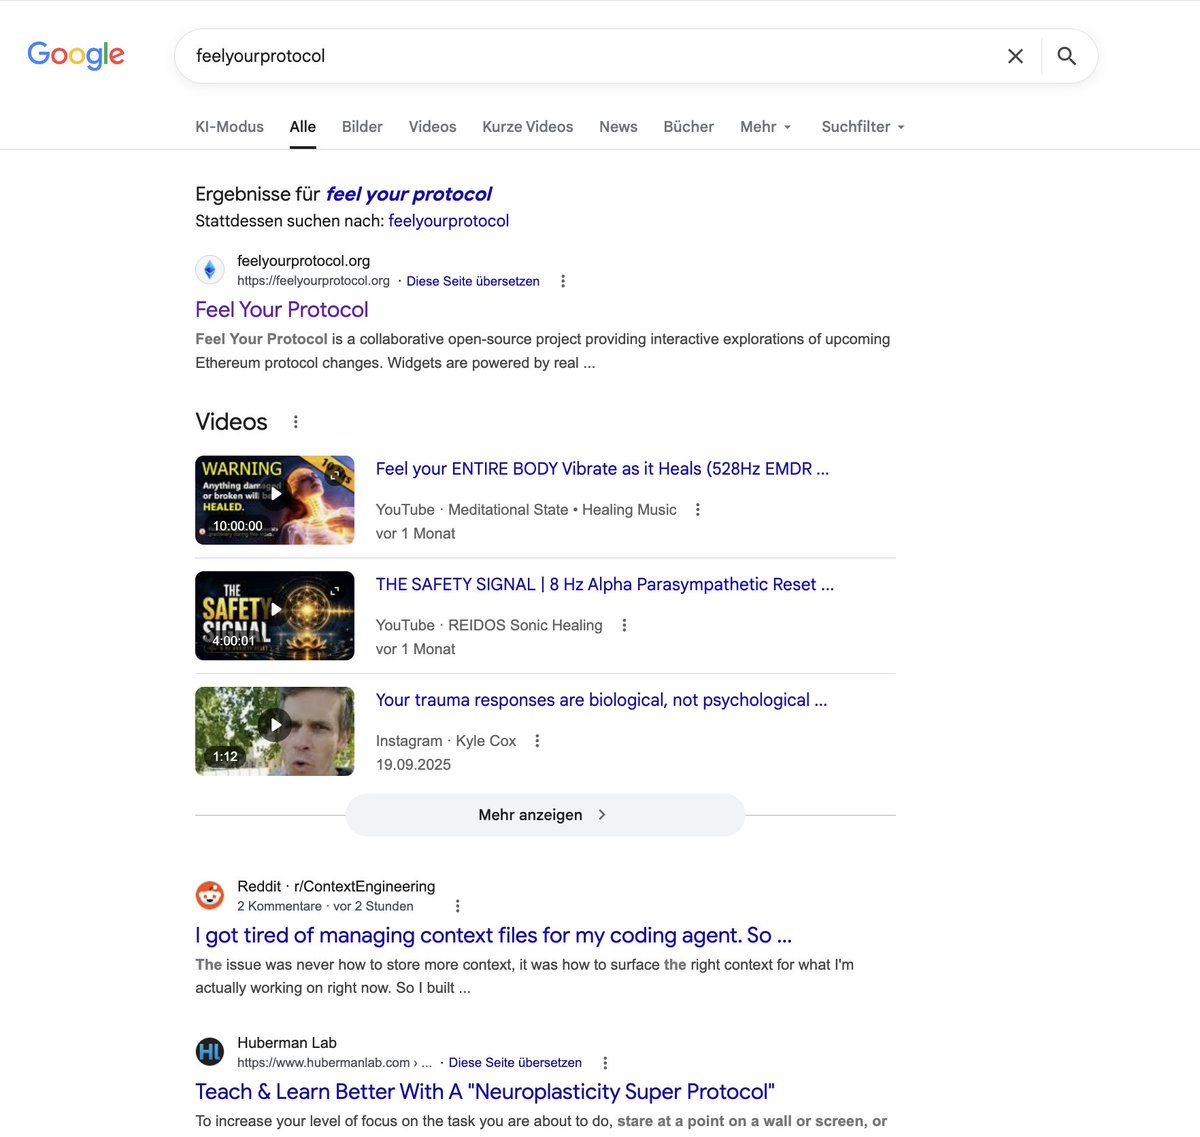The image size is (1200, 1137).
Task: Click corrected query 'feel your protocol'
Action: (x=409, y=194)
